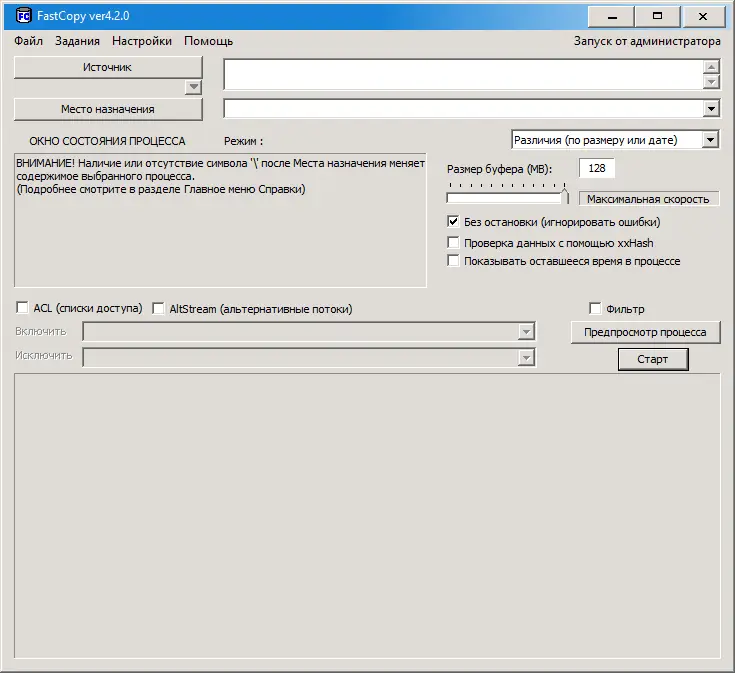Click into the source path text box
The width and height of the screenshot is (735, 673).
463,74
